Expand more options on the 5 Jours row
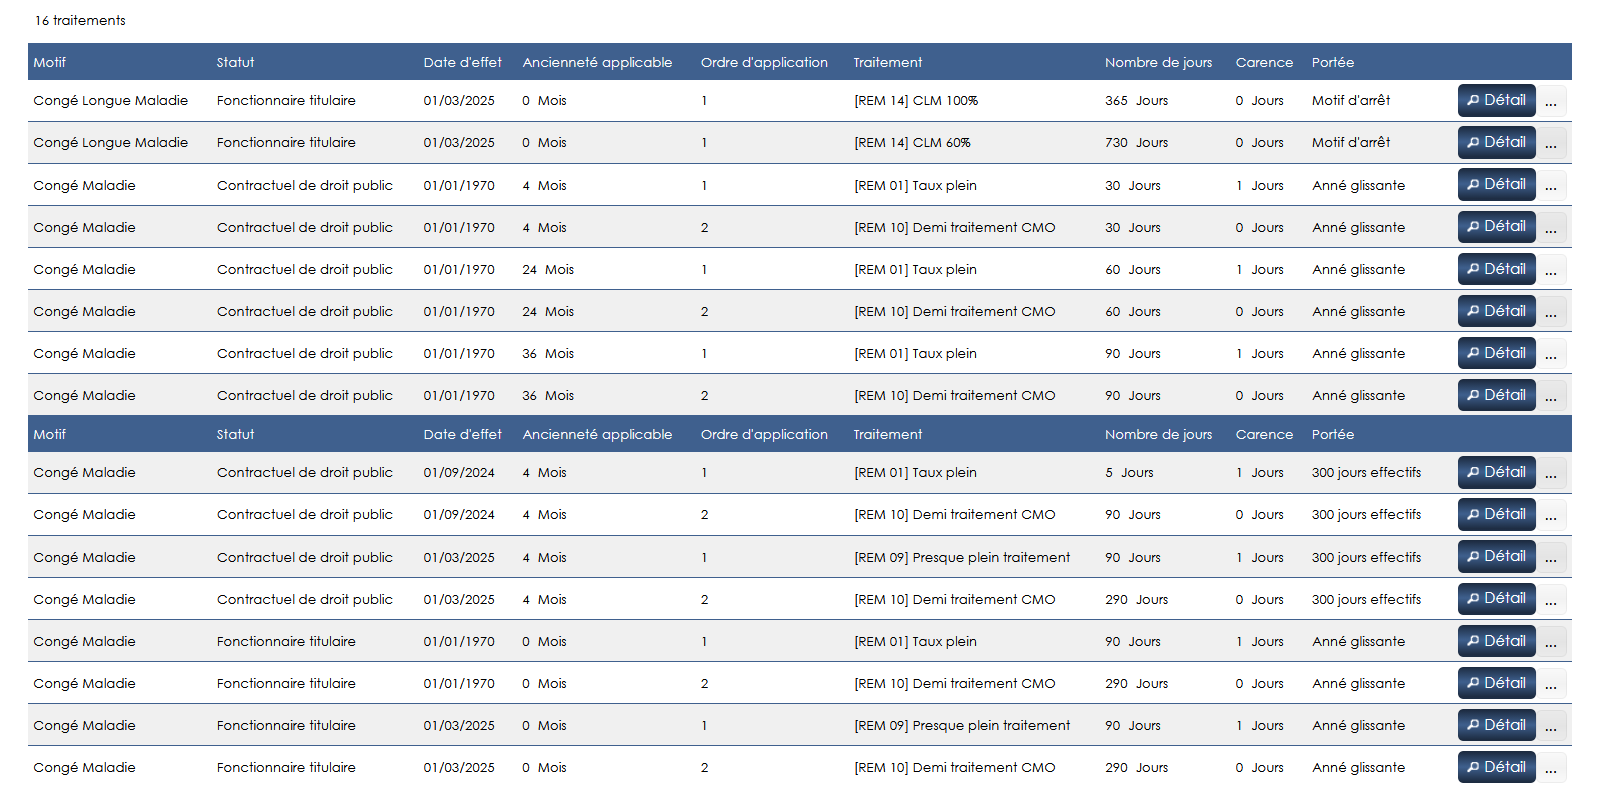Image resolution: width=1603 pixels, height=804 pixels. click(x=1551, y=474)
